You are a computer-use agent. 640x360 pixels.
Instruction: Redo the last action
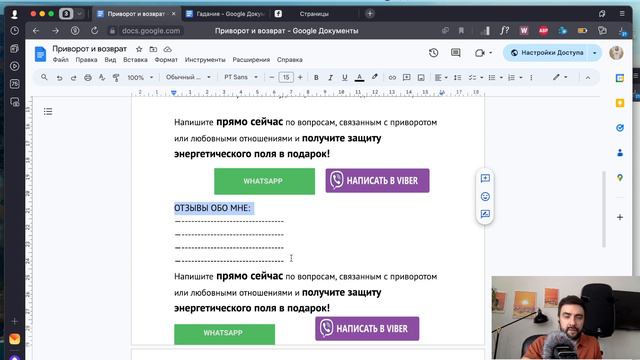coord(73,78)
